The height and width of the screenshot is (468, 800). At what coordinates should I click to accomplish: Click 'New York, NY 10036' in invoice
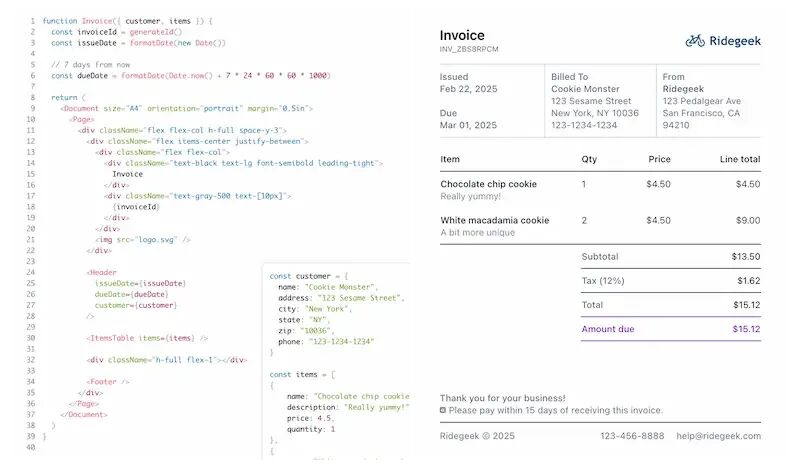pyautogui.click(x=595, y=113)
